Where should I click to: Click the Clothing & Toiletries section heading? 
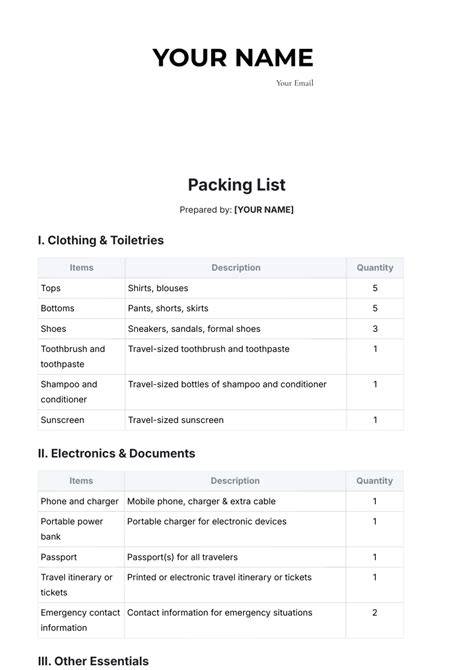click(x=101, y=240)
